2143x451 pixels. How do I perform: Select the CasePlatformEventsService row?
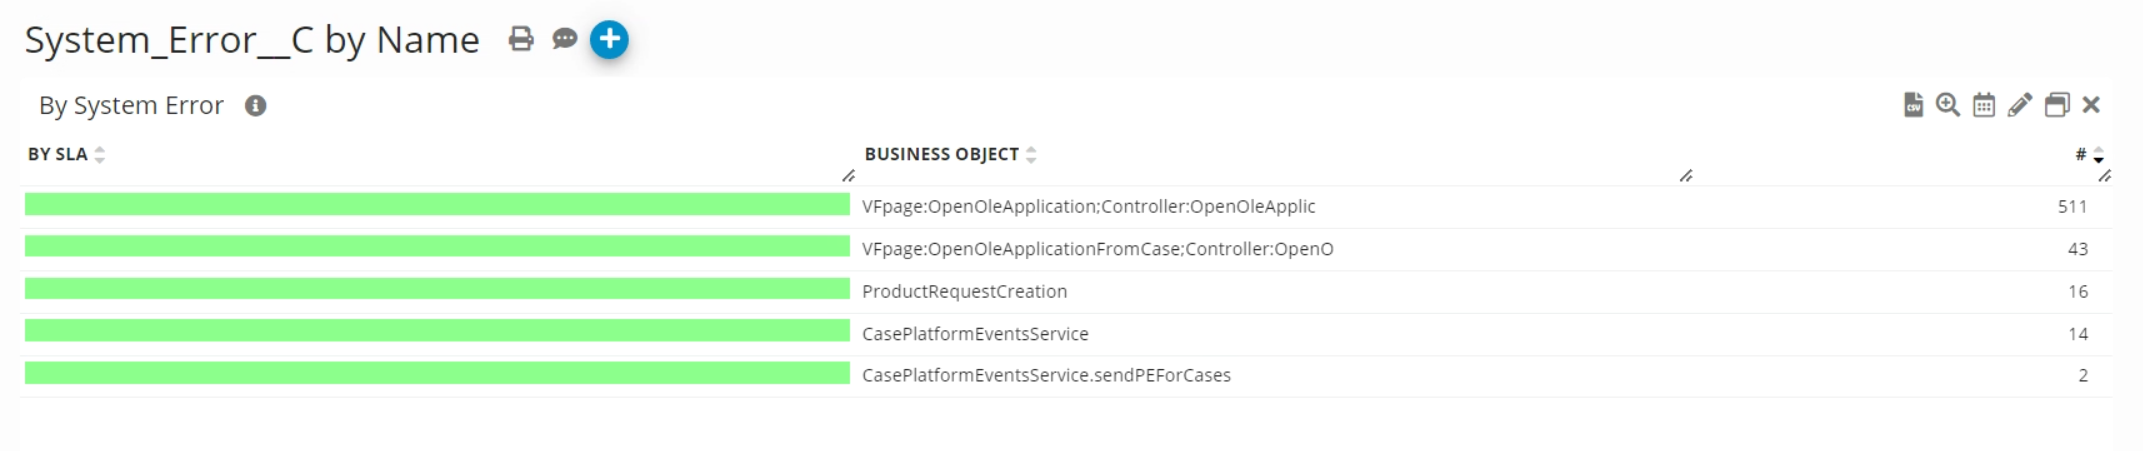pos(975,334)
